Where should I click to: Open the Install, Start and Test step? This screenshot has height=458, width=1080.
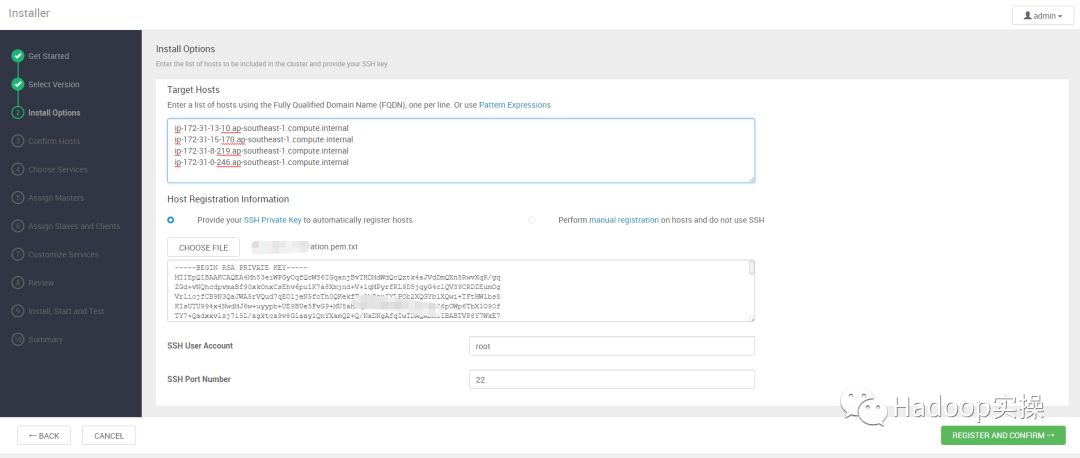click(66, 311)
